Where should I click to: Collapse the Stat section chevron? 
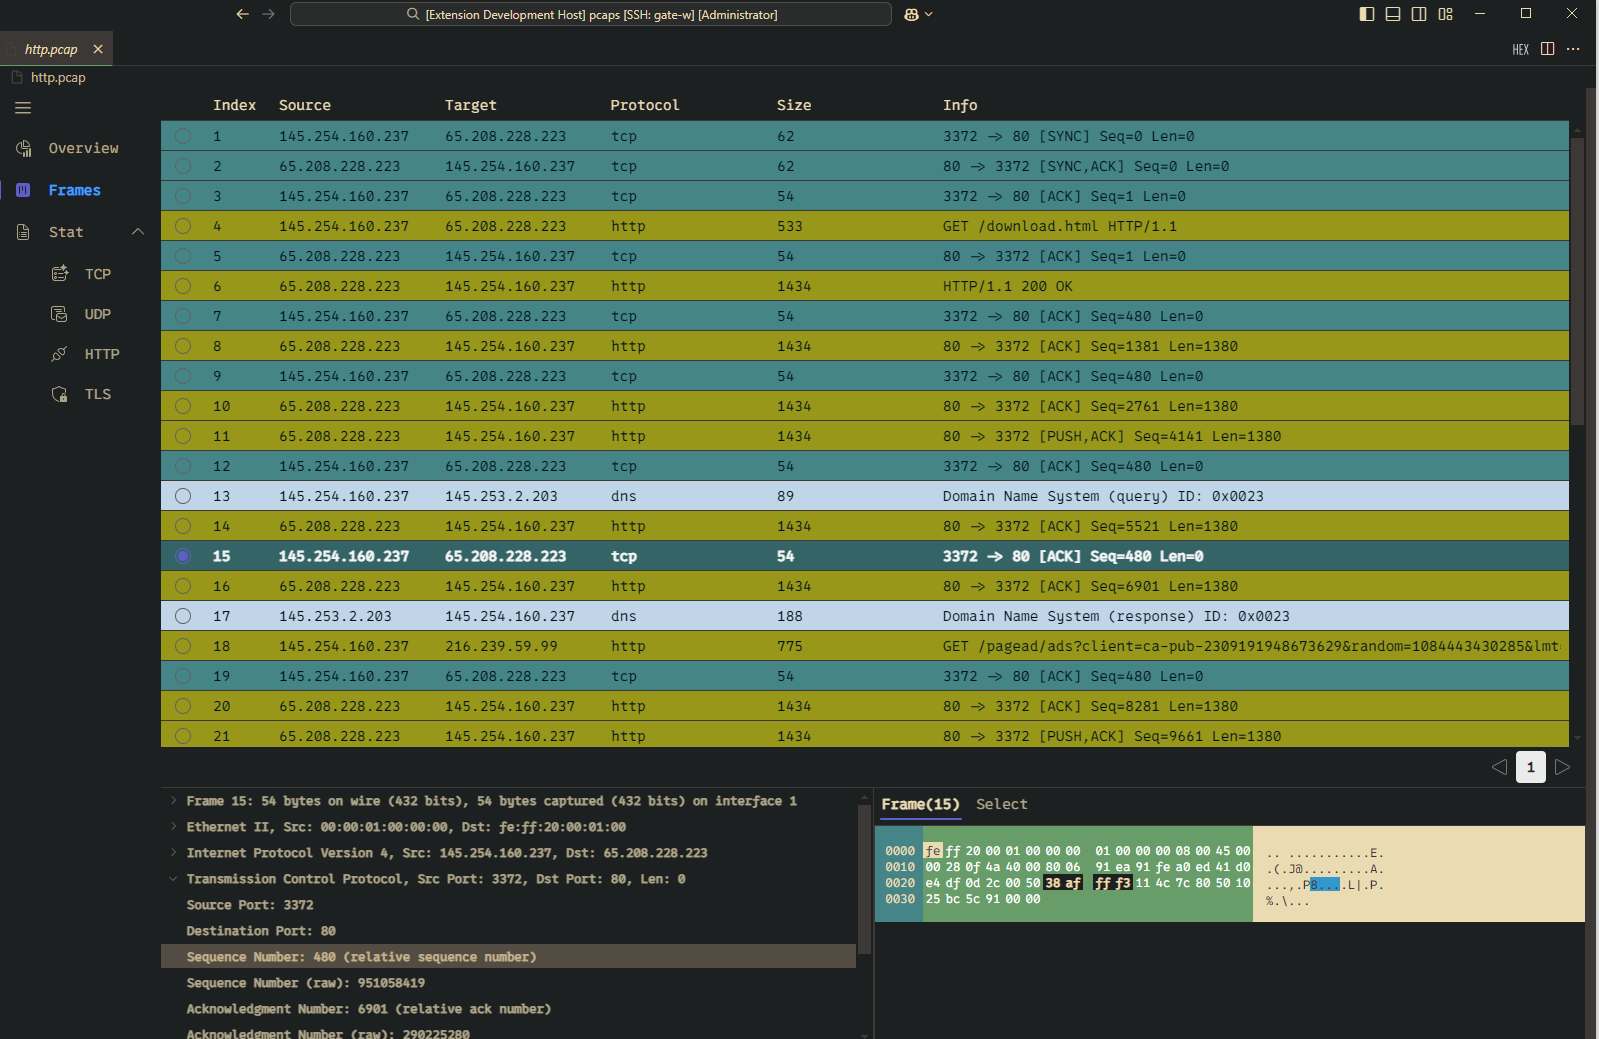pyautogui.click(x=138, y=232)
